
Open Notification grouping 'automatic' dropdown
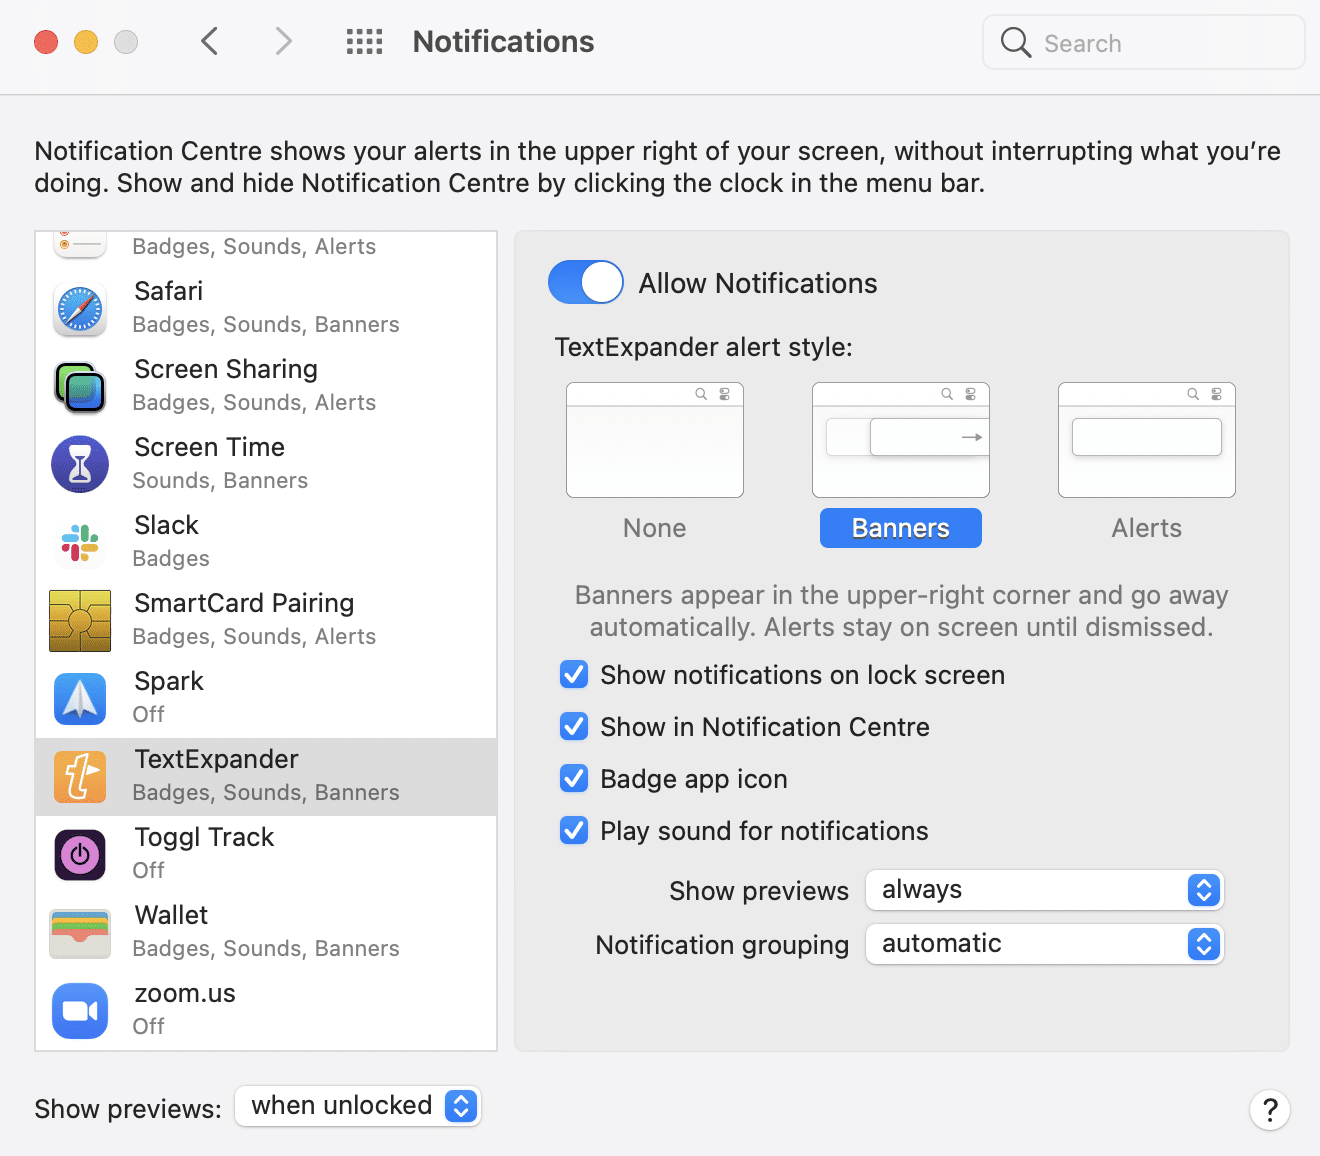(x=1045, y=944)
